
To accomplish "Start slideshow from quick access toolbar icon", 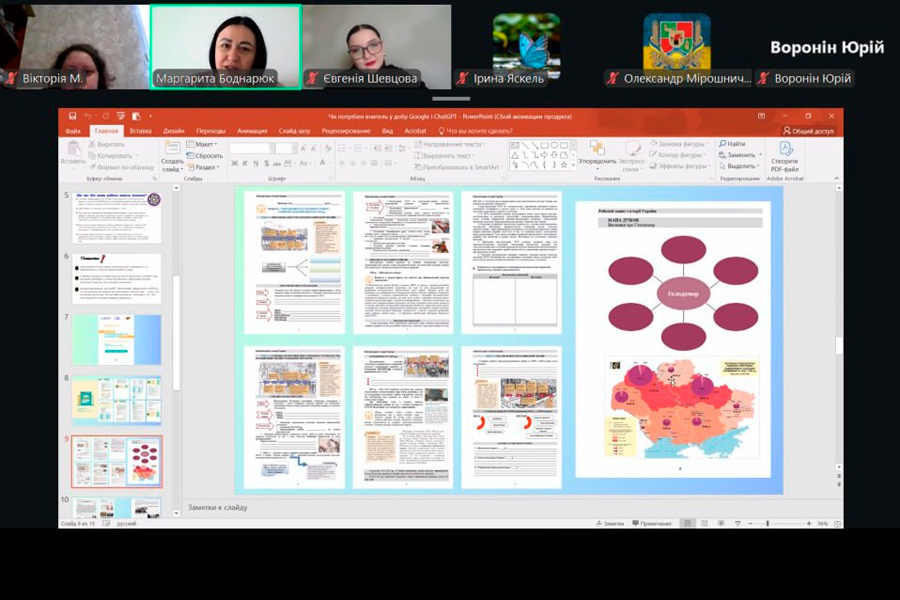I will click(121, 116).
